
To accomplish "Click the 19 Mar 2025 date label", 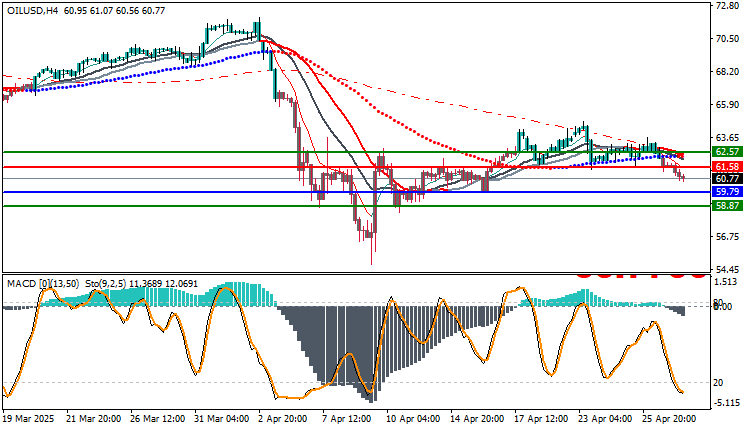I will [x=28, y=419].
